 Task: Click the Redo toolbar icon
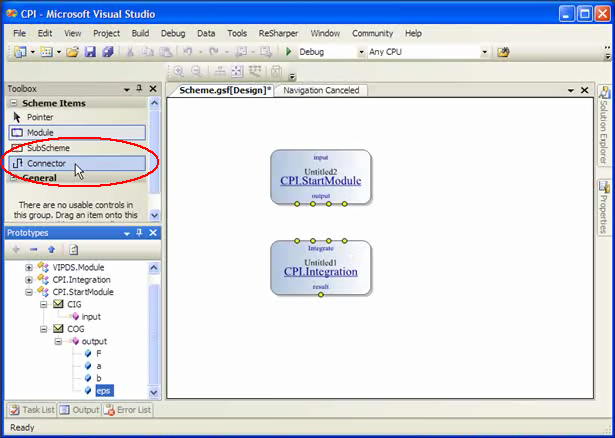click(213, 52)
